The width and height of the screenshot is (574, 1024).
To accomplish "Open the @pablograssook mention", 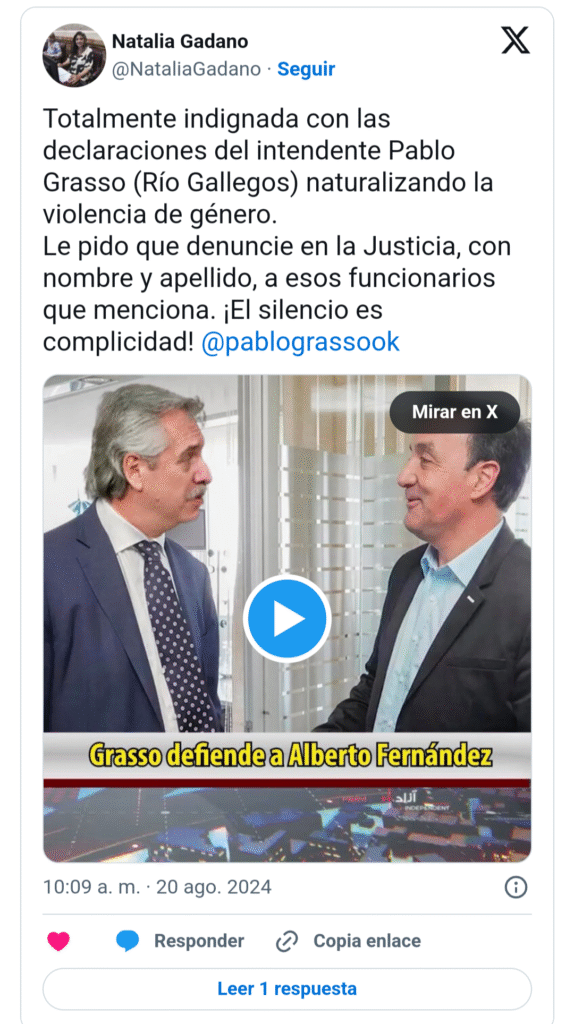I will tap(300, 342).
